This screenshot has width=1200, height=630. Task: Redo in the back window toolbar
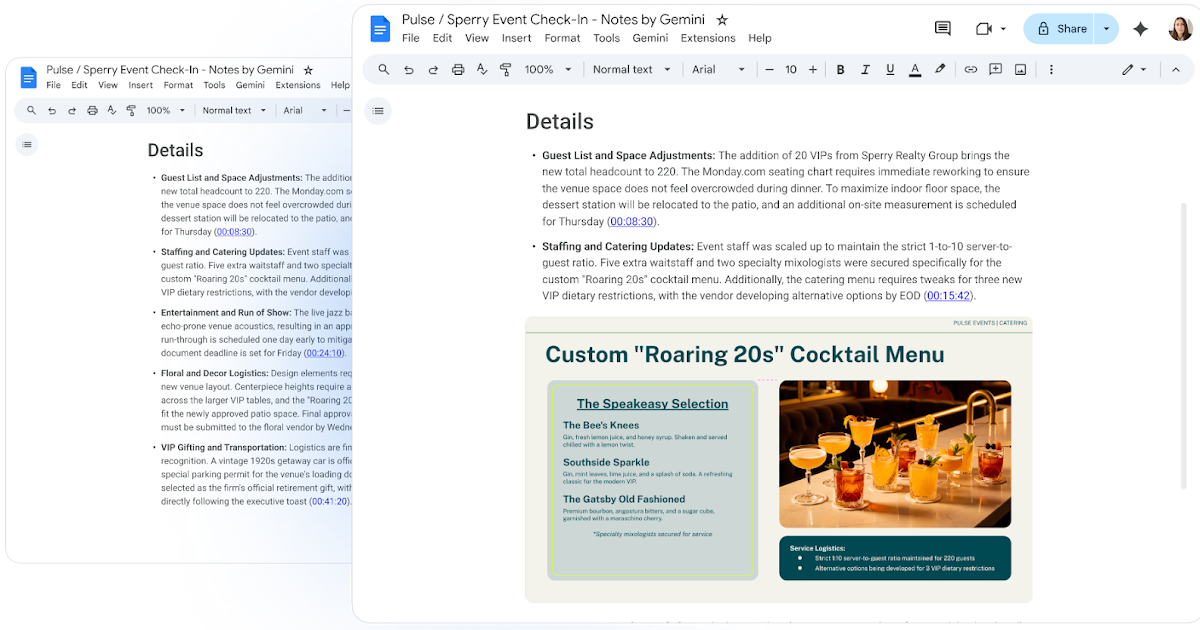(x=72, y=111)
